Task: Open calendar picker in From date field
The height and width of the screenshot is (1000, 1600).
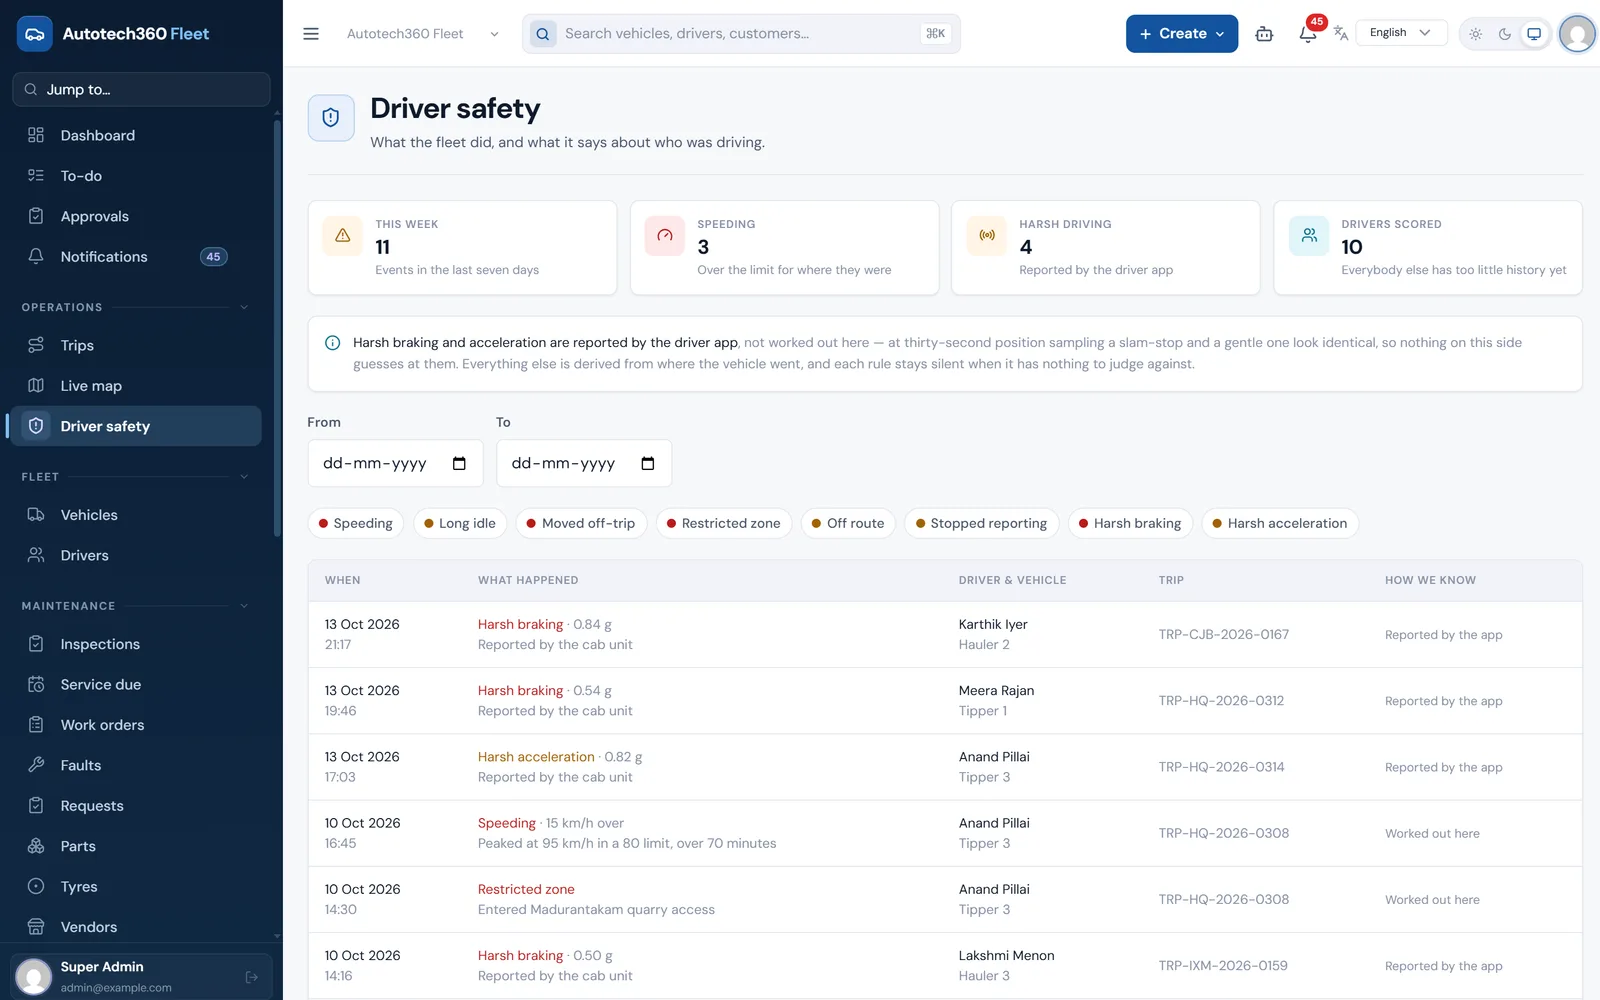Action: (459, 463)
